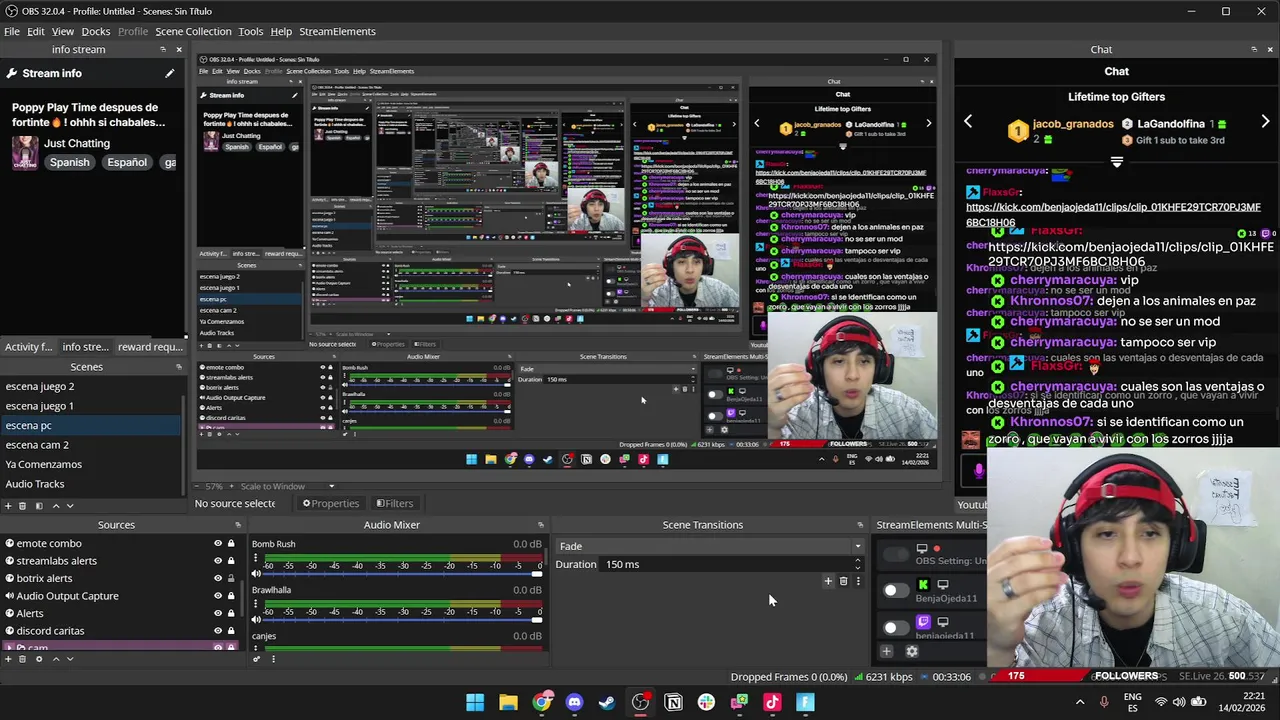The image size is (1280, 720).
Task: Show hidden system tray icons
Action: [x=1080, y=703]
